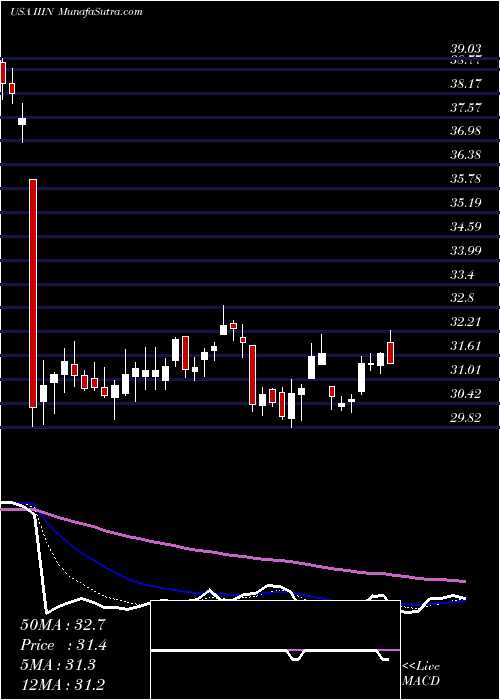The width and height of the screenshot is (500, 700).
Task: Select the 39.03 price label
Action: point(467,50)
